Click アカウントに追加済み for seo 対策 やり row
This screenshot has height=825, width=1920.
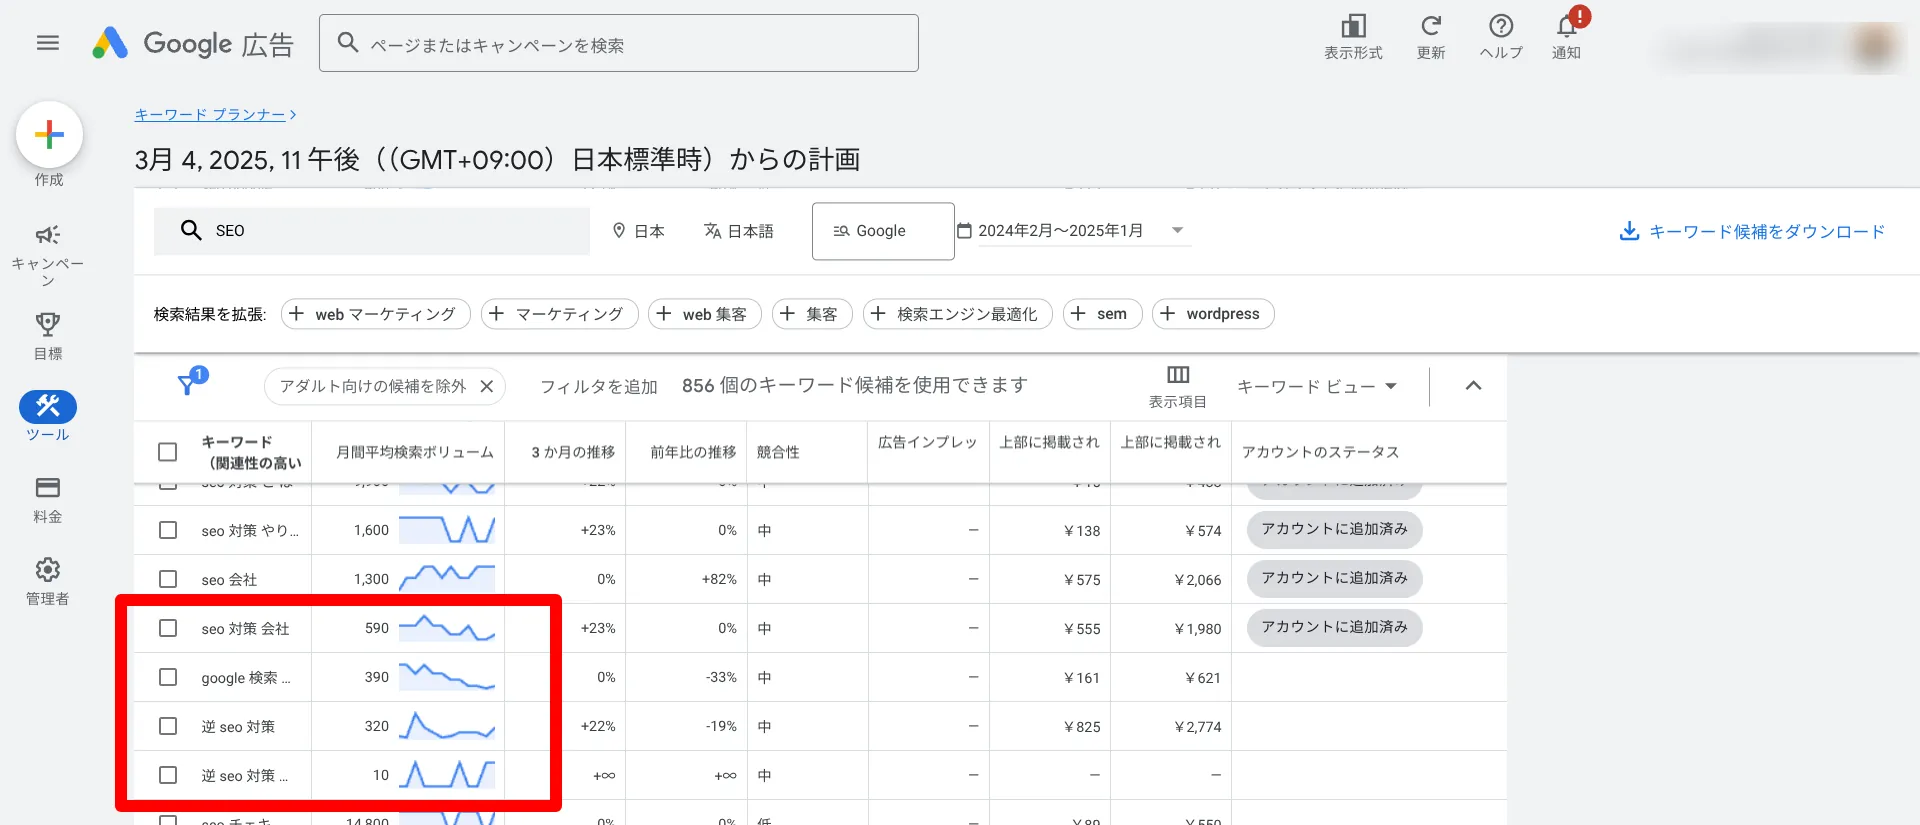coord(1334,529)
